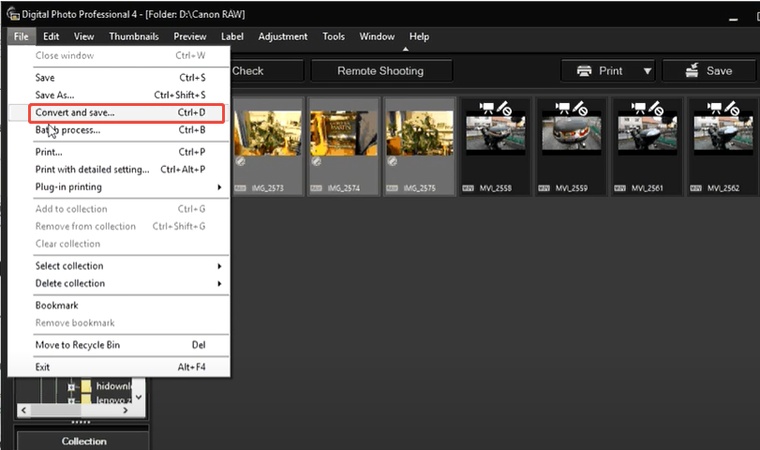Viewport: 760px width, 450px height.
Task: Click the RAW badge beside IMG_2575
Action: [392, 188]
